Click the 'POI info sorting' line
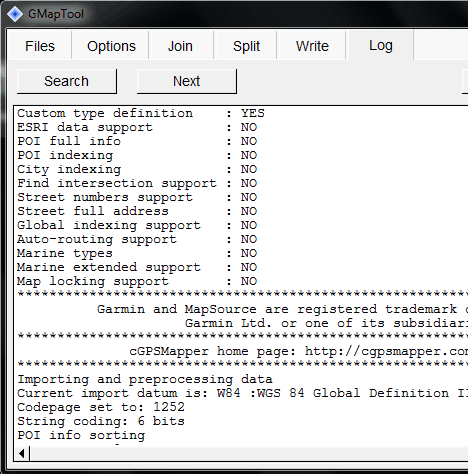Viewport: 468px width, 474px height. [x=81, y=435]
